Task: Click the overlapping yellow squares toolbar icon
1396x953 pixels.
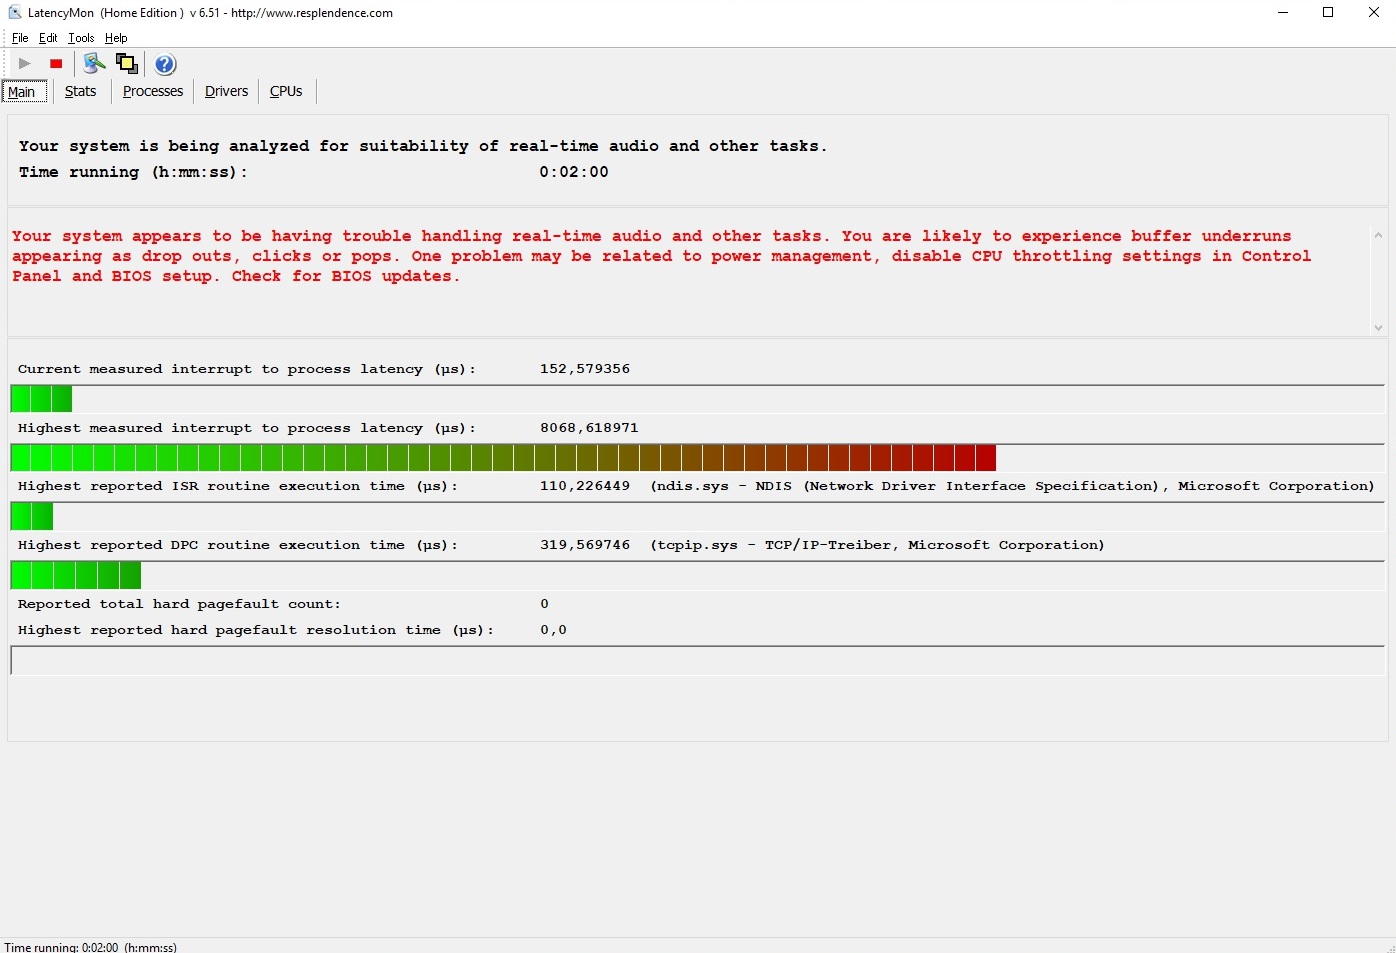Action: point(127,64)
